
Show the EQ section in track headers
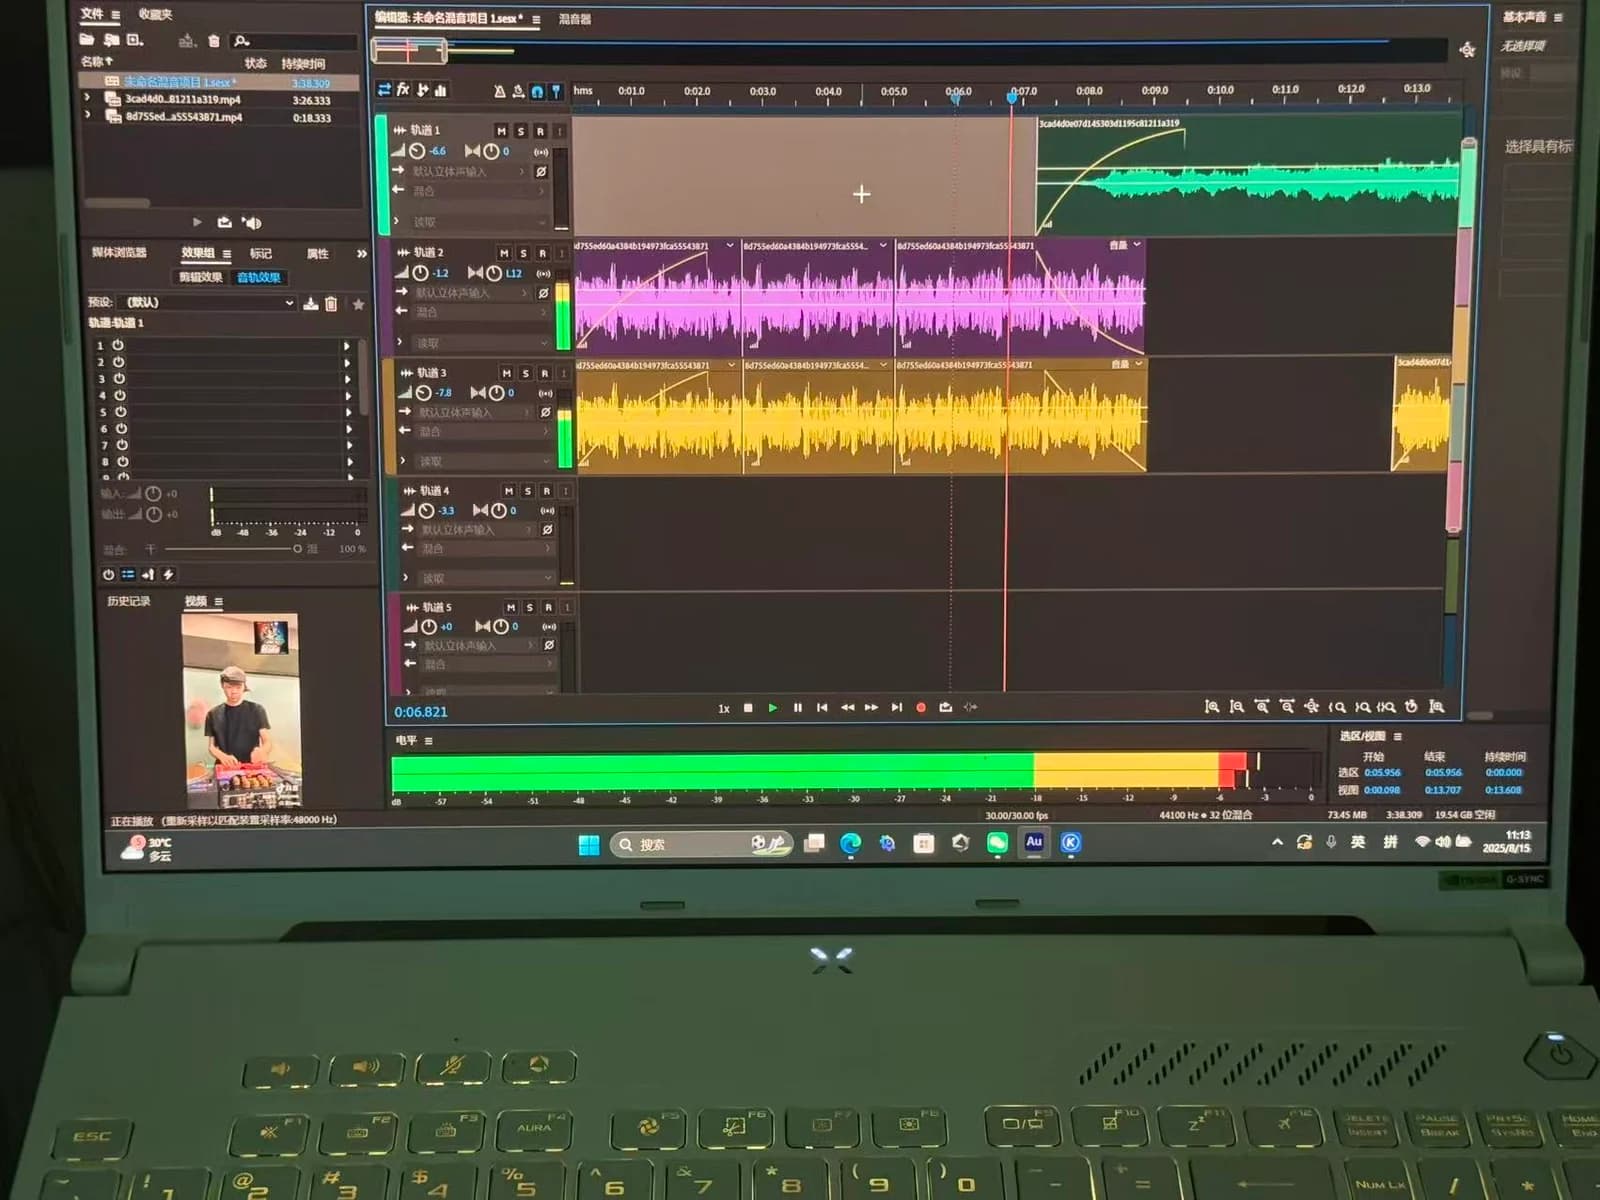(440, 90)
